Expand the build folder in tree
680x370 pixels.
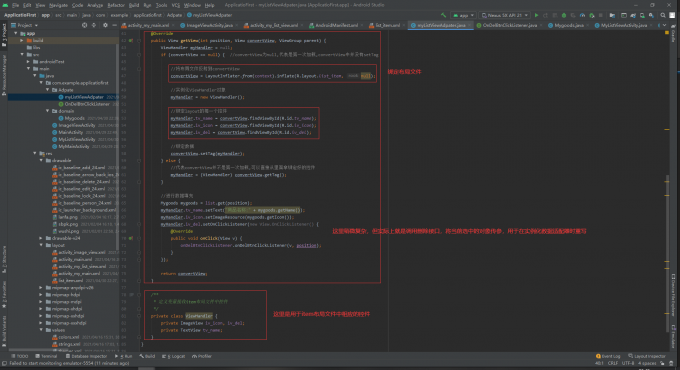point(22,40)
